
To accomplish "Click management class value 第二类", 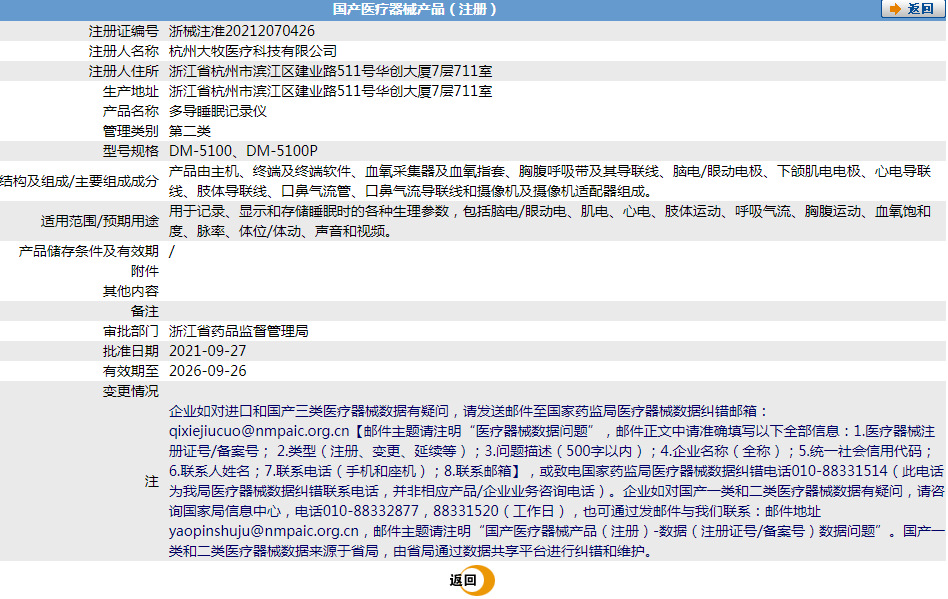I will coord(190,131).
